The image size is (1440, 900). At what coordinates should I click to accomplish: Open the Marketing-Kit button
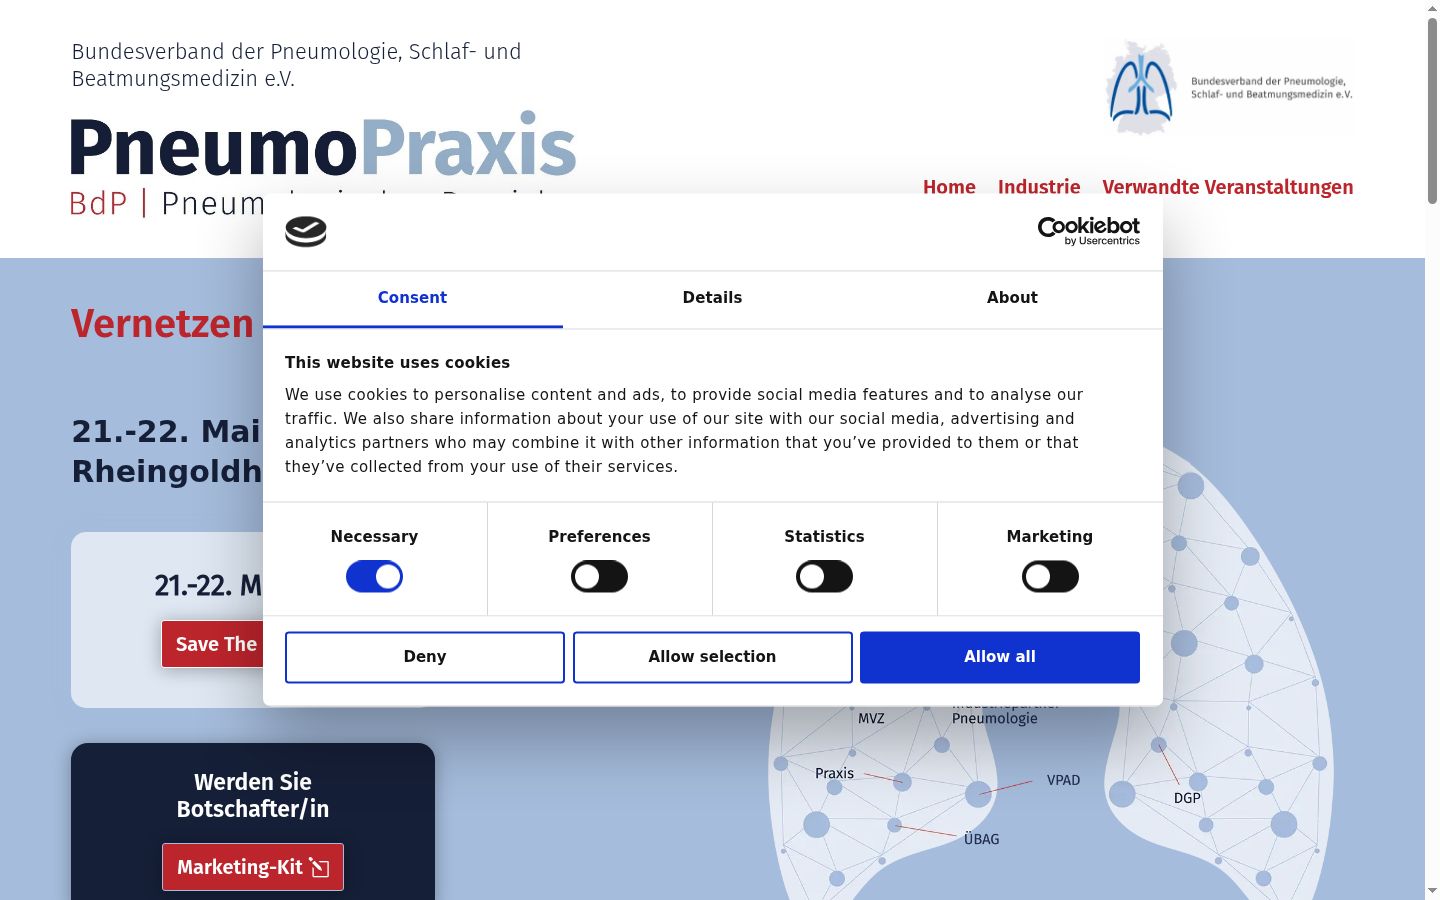(x=253, y=867)
